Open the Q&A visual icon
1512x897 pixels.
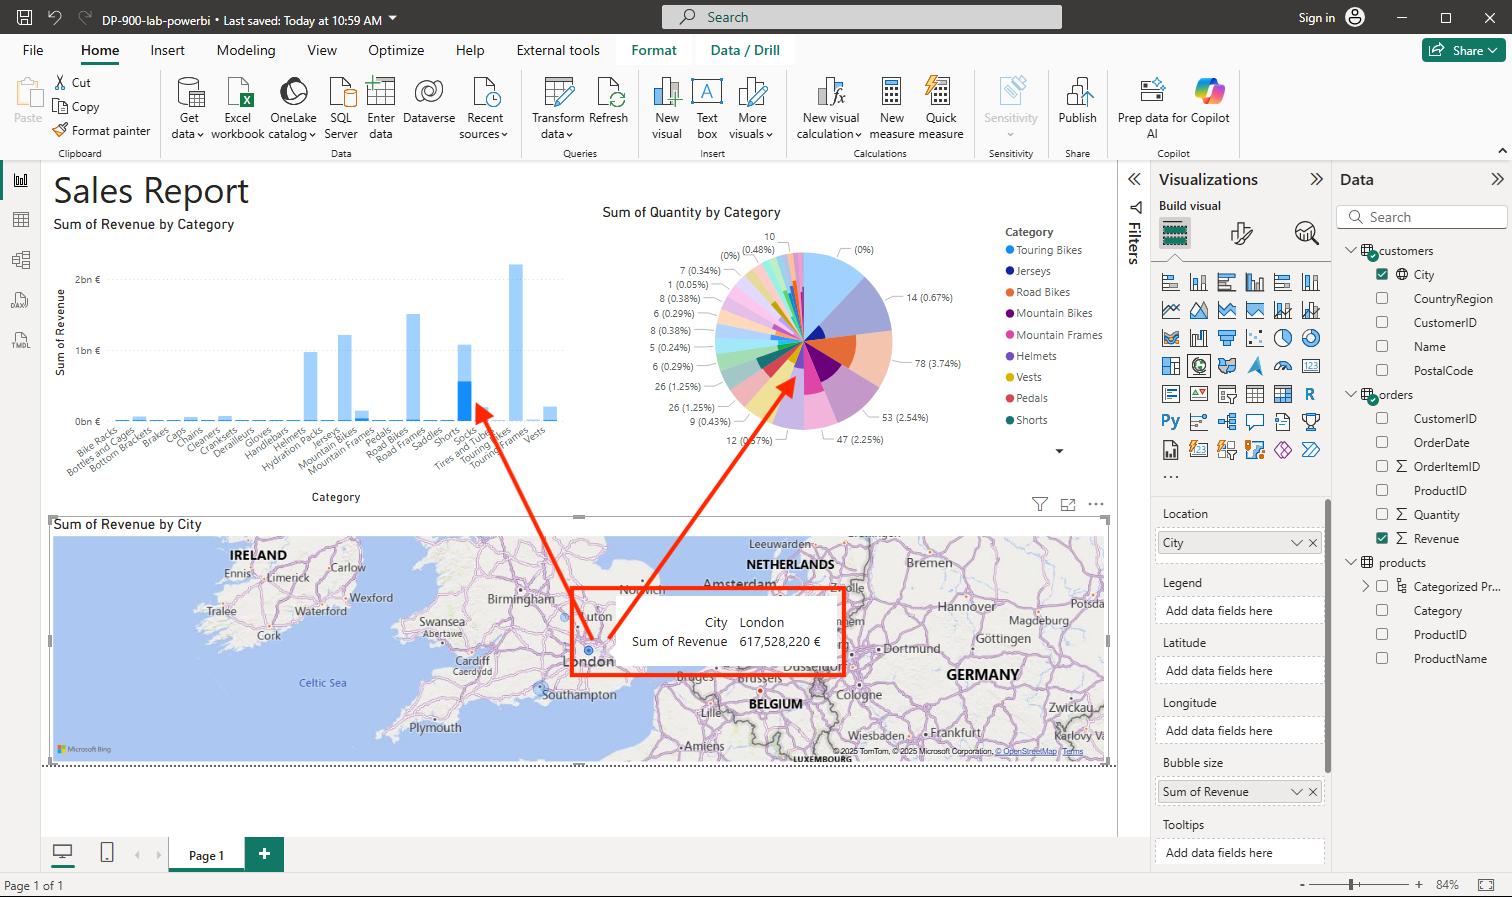pos(1255,422)
